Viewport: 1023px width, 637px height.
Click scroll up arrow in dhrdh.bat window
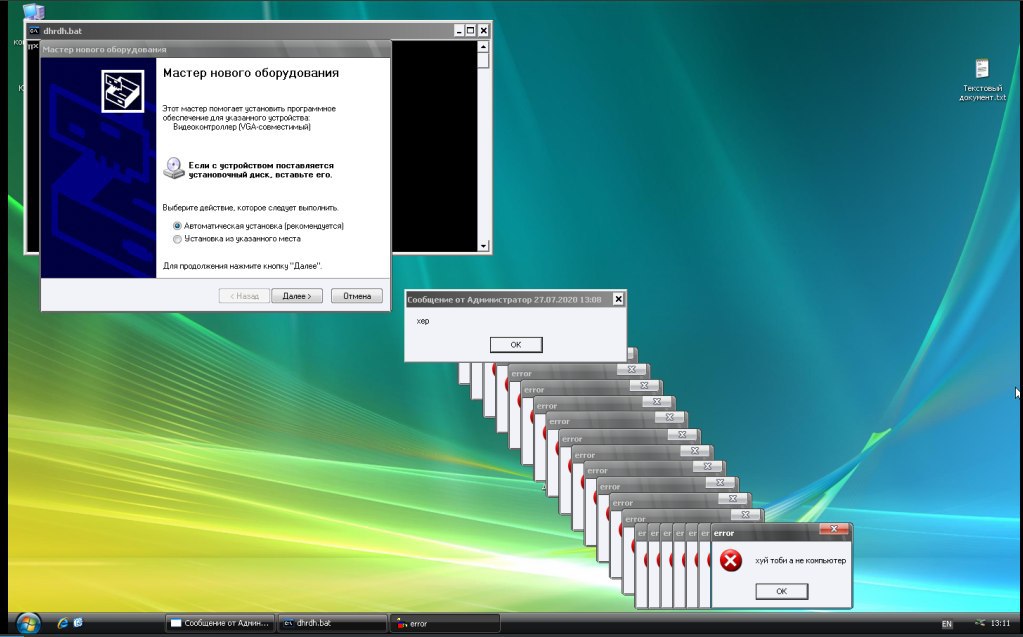point(483,47)
